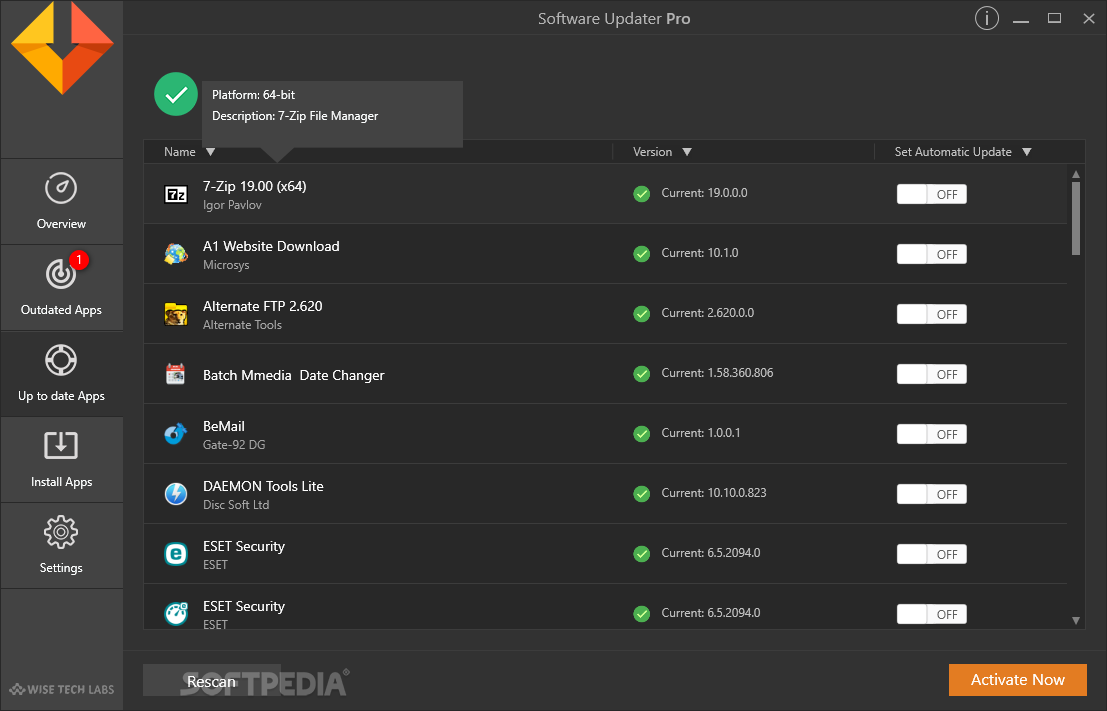The width and height of the screenshot is (1107, 711).
Task: Open the Settings gear icon
Action: [x=61, y=532]
